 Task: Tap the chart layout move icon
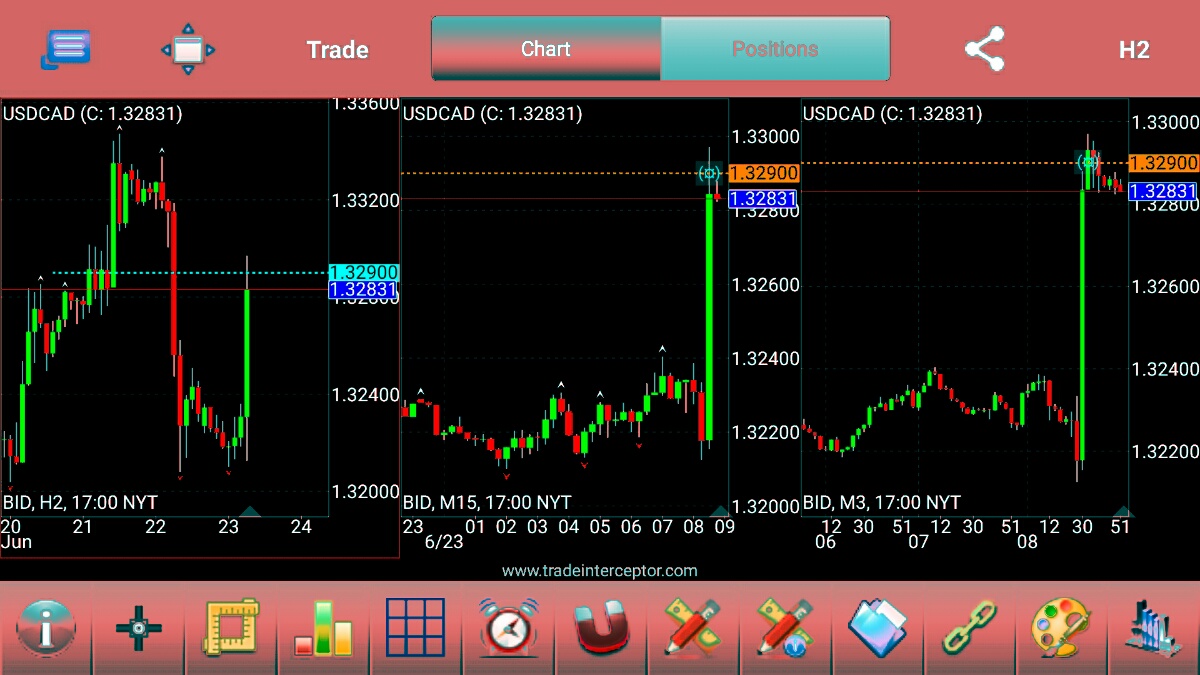[188, 49]
